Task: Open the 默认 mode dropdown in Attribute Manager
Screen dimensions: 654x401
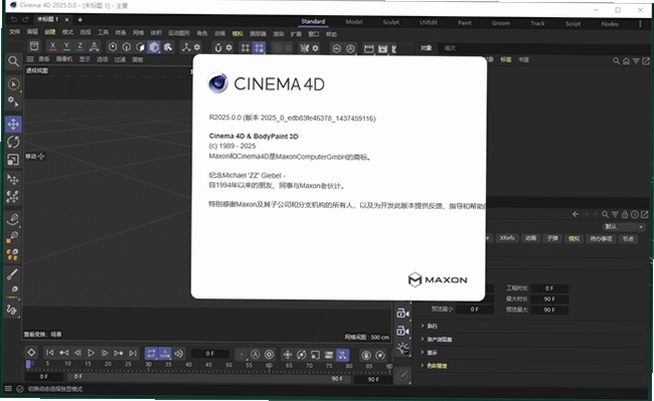Action: click(x=624, y=227)
